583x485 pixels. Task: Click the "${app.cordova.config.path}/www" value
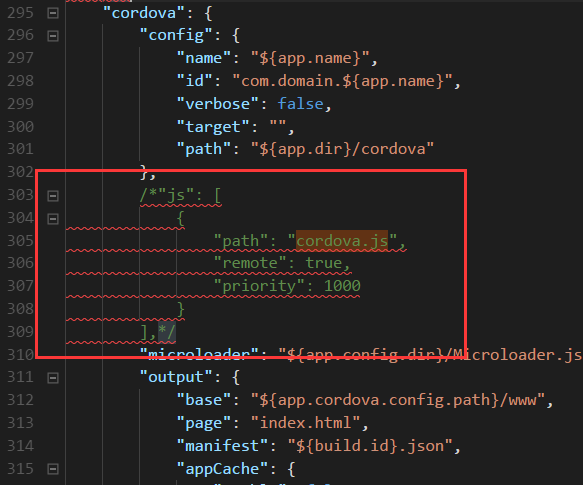tap(398, 400)
